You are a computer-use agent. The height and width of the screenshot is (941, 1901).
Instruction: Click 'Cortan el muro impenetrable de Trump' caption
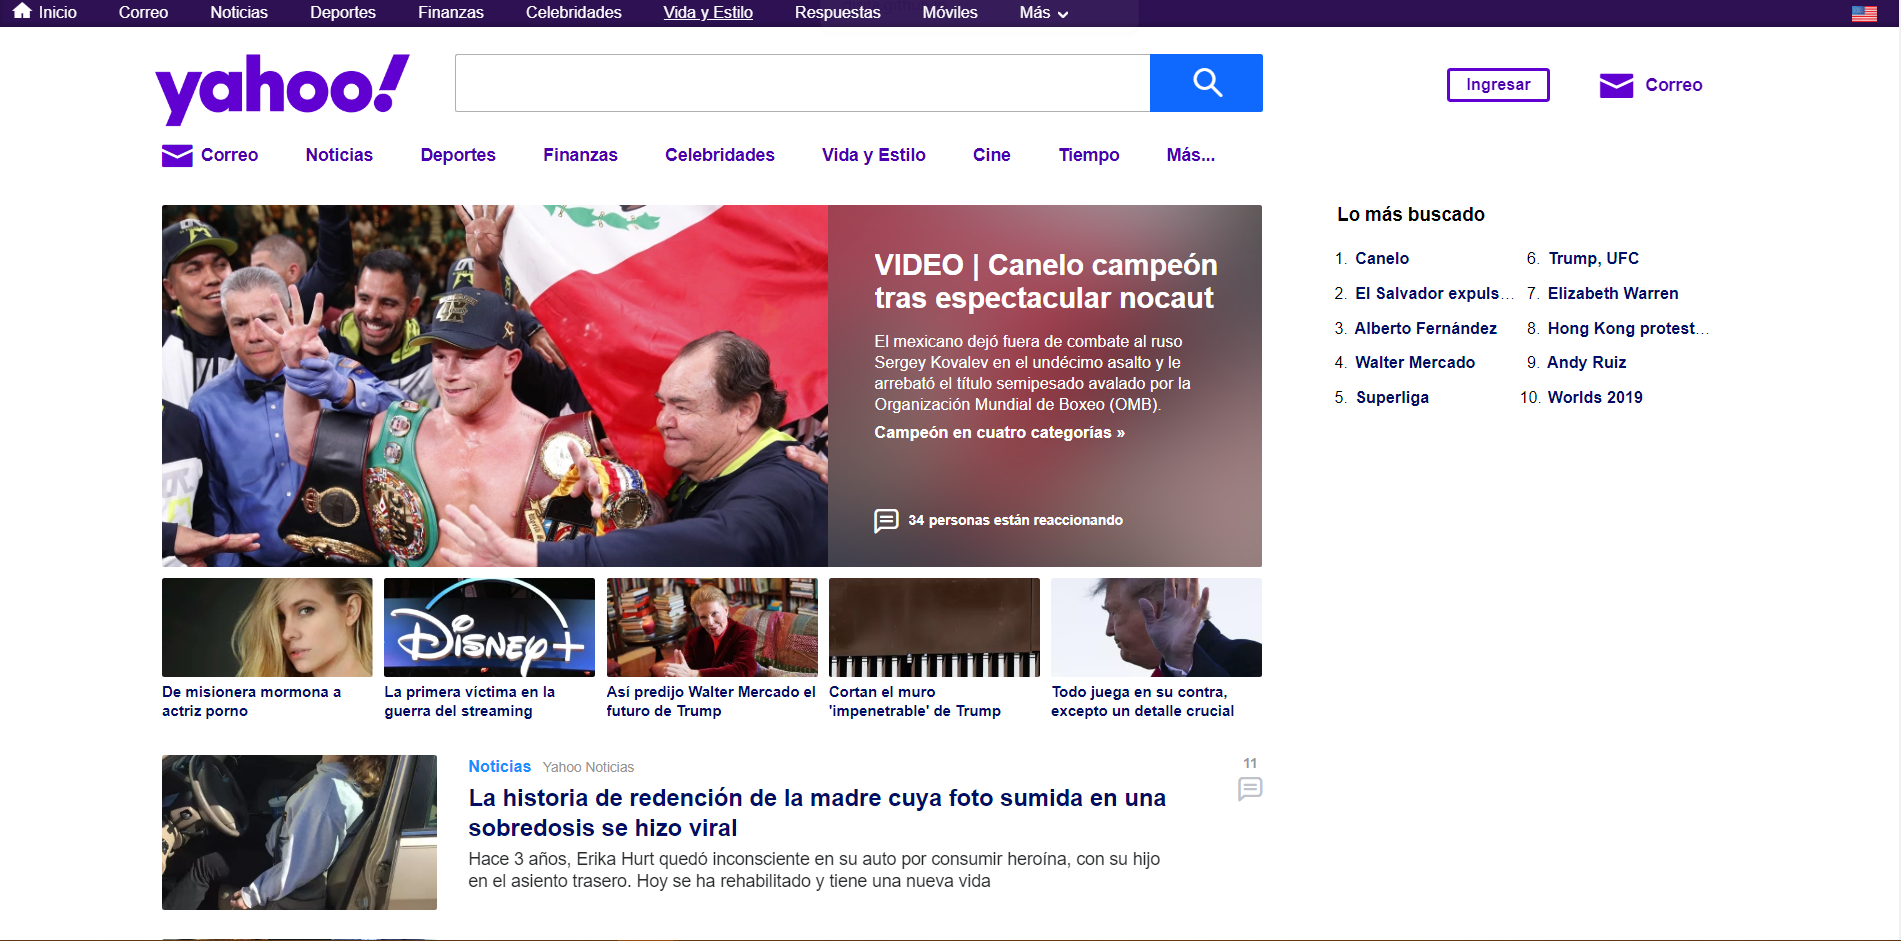pos(915,701)
